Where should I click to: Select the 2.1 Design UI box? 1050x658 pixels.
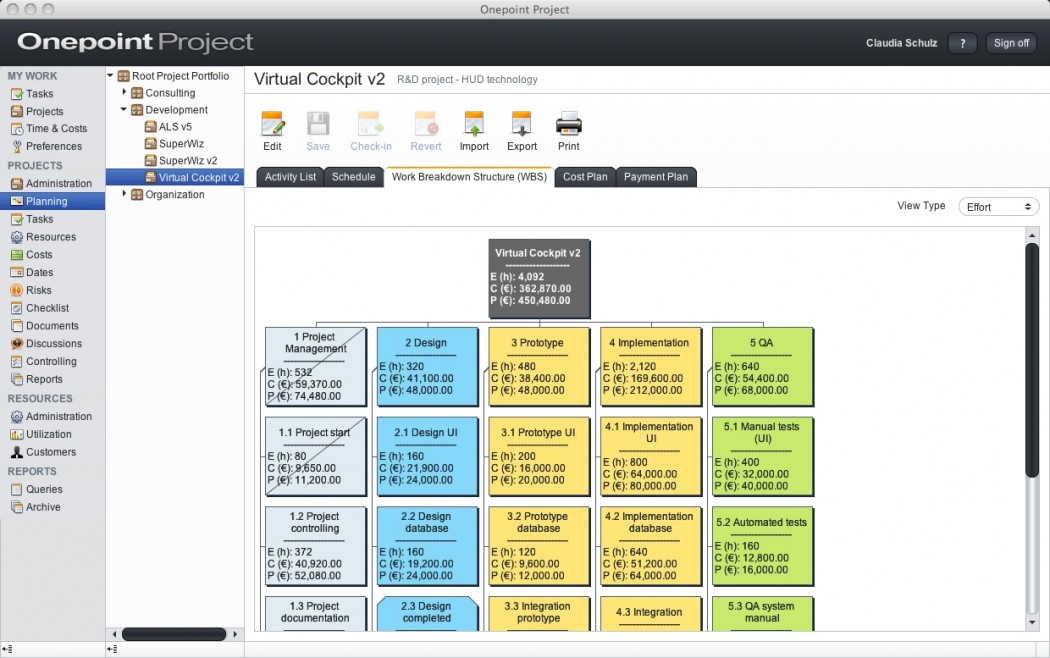pos(427,457)
